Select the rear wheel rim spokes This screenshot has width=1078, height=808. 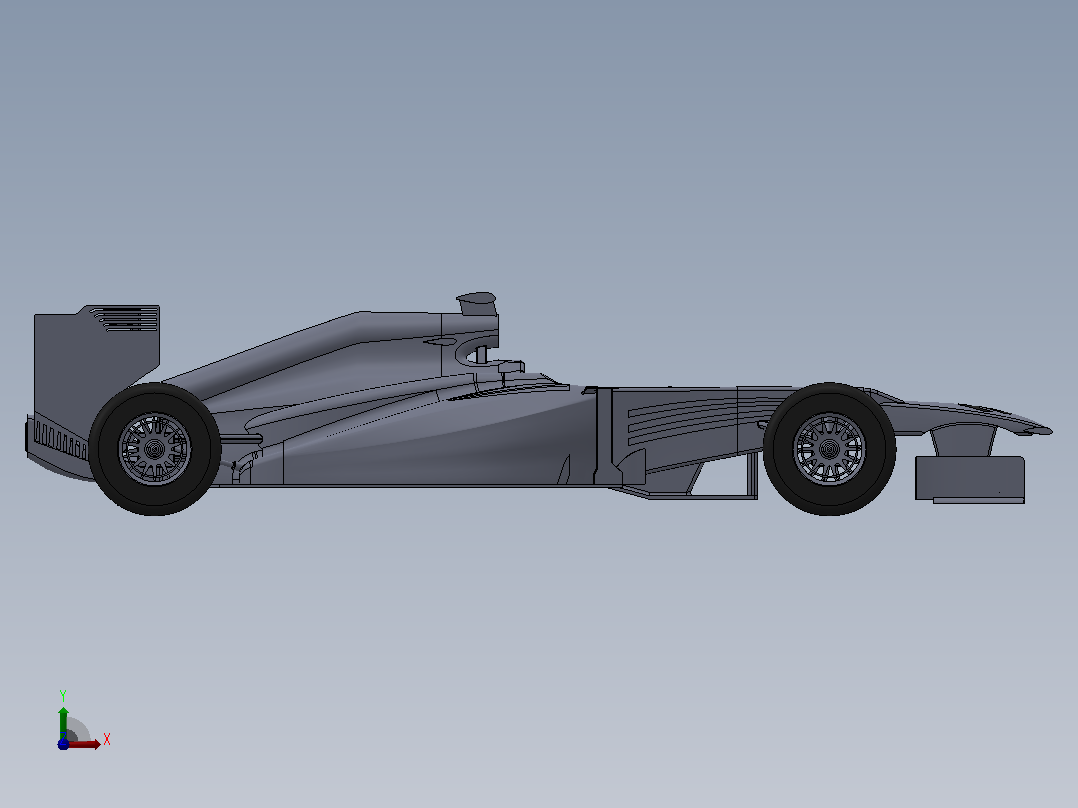[x=155, y=450]
